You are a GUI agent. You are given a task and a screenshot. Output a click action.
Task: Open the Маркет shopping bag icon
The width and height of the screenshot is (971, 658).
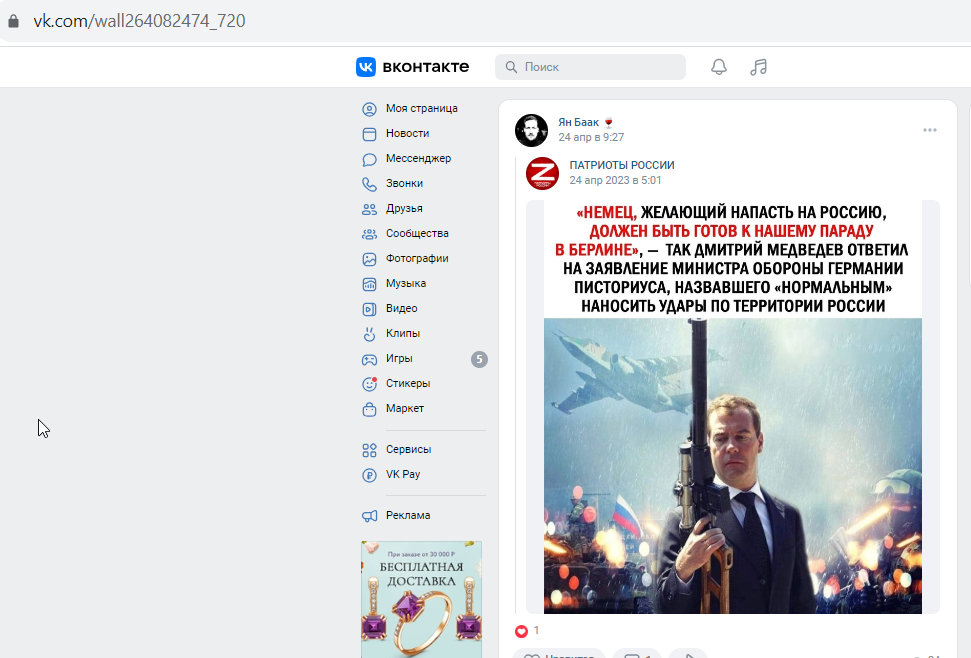(369, 409)
